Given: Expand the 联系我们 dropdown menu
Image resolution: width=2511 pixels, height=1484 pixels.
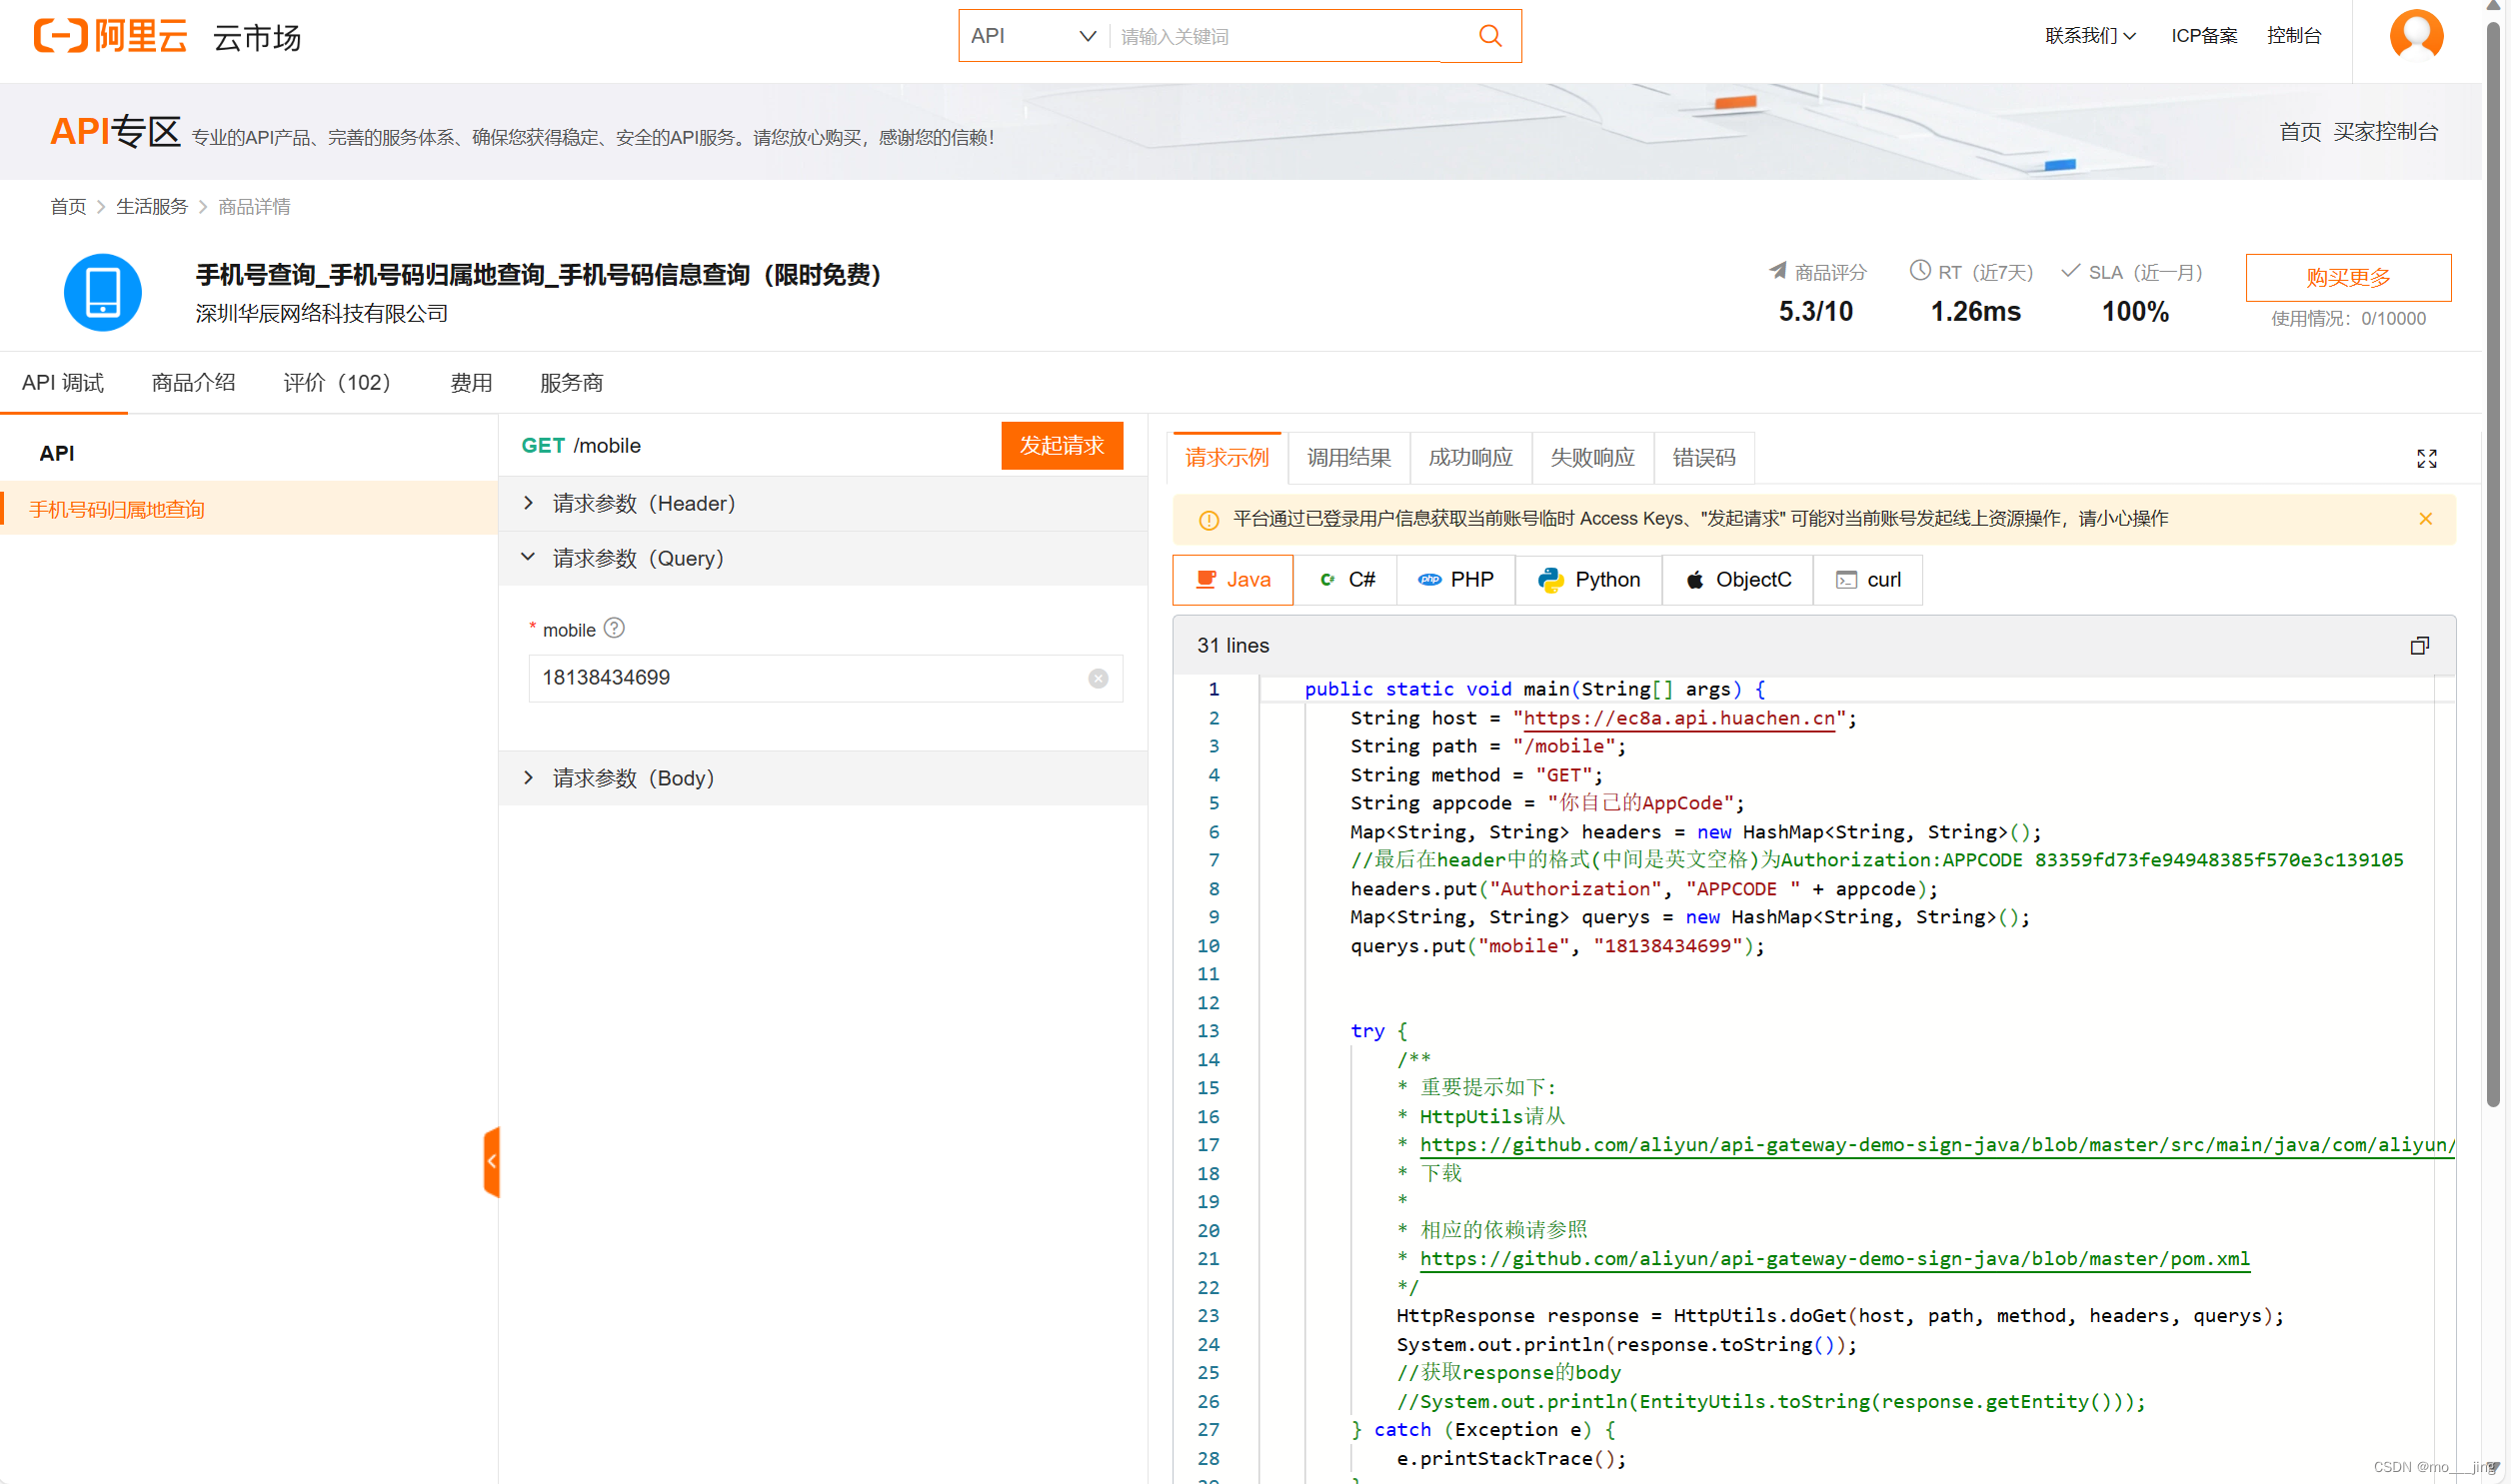Looking at the screenshot, I should (x=2089, y=36).
